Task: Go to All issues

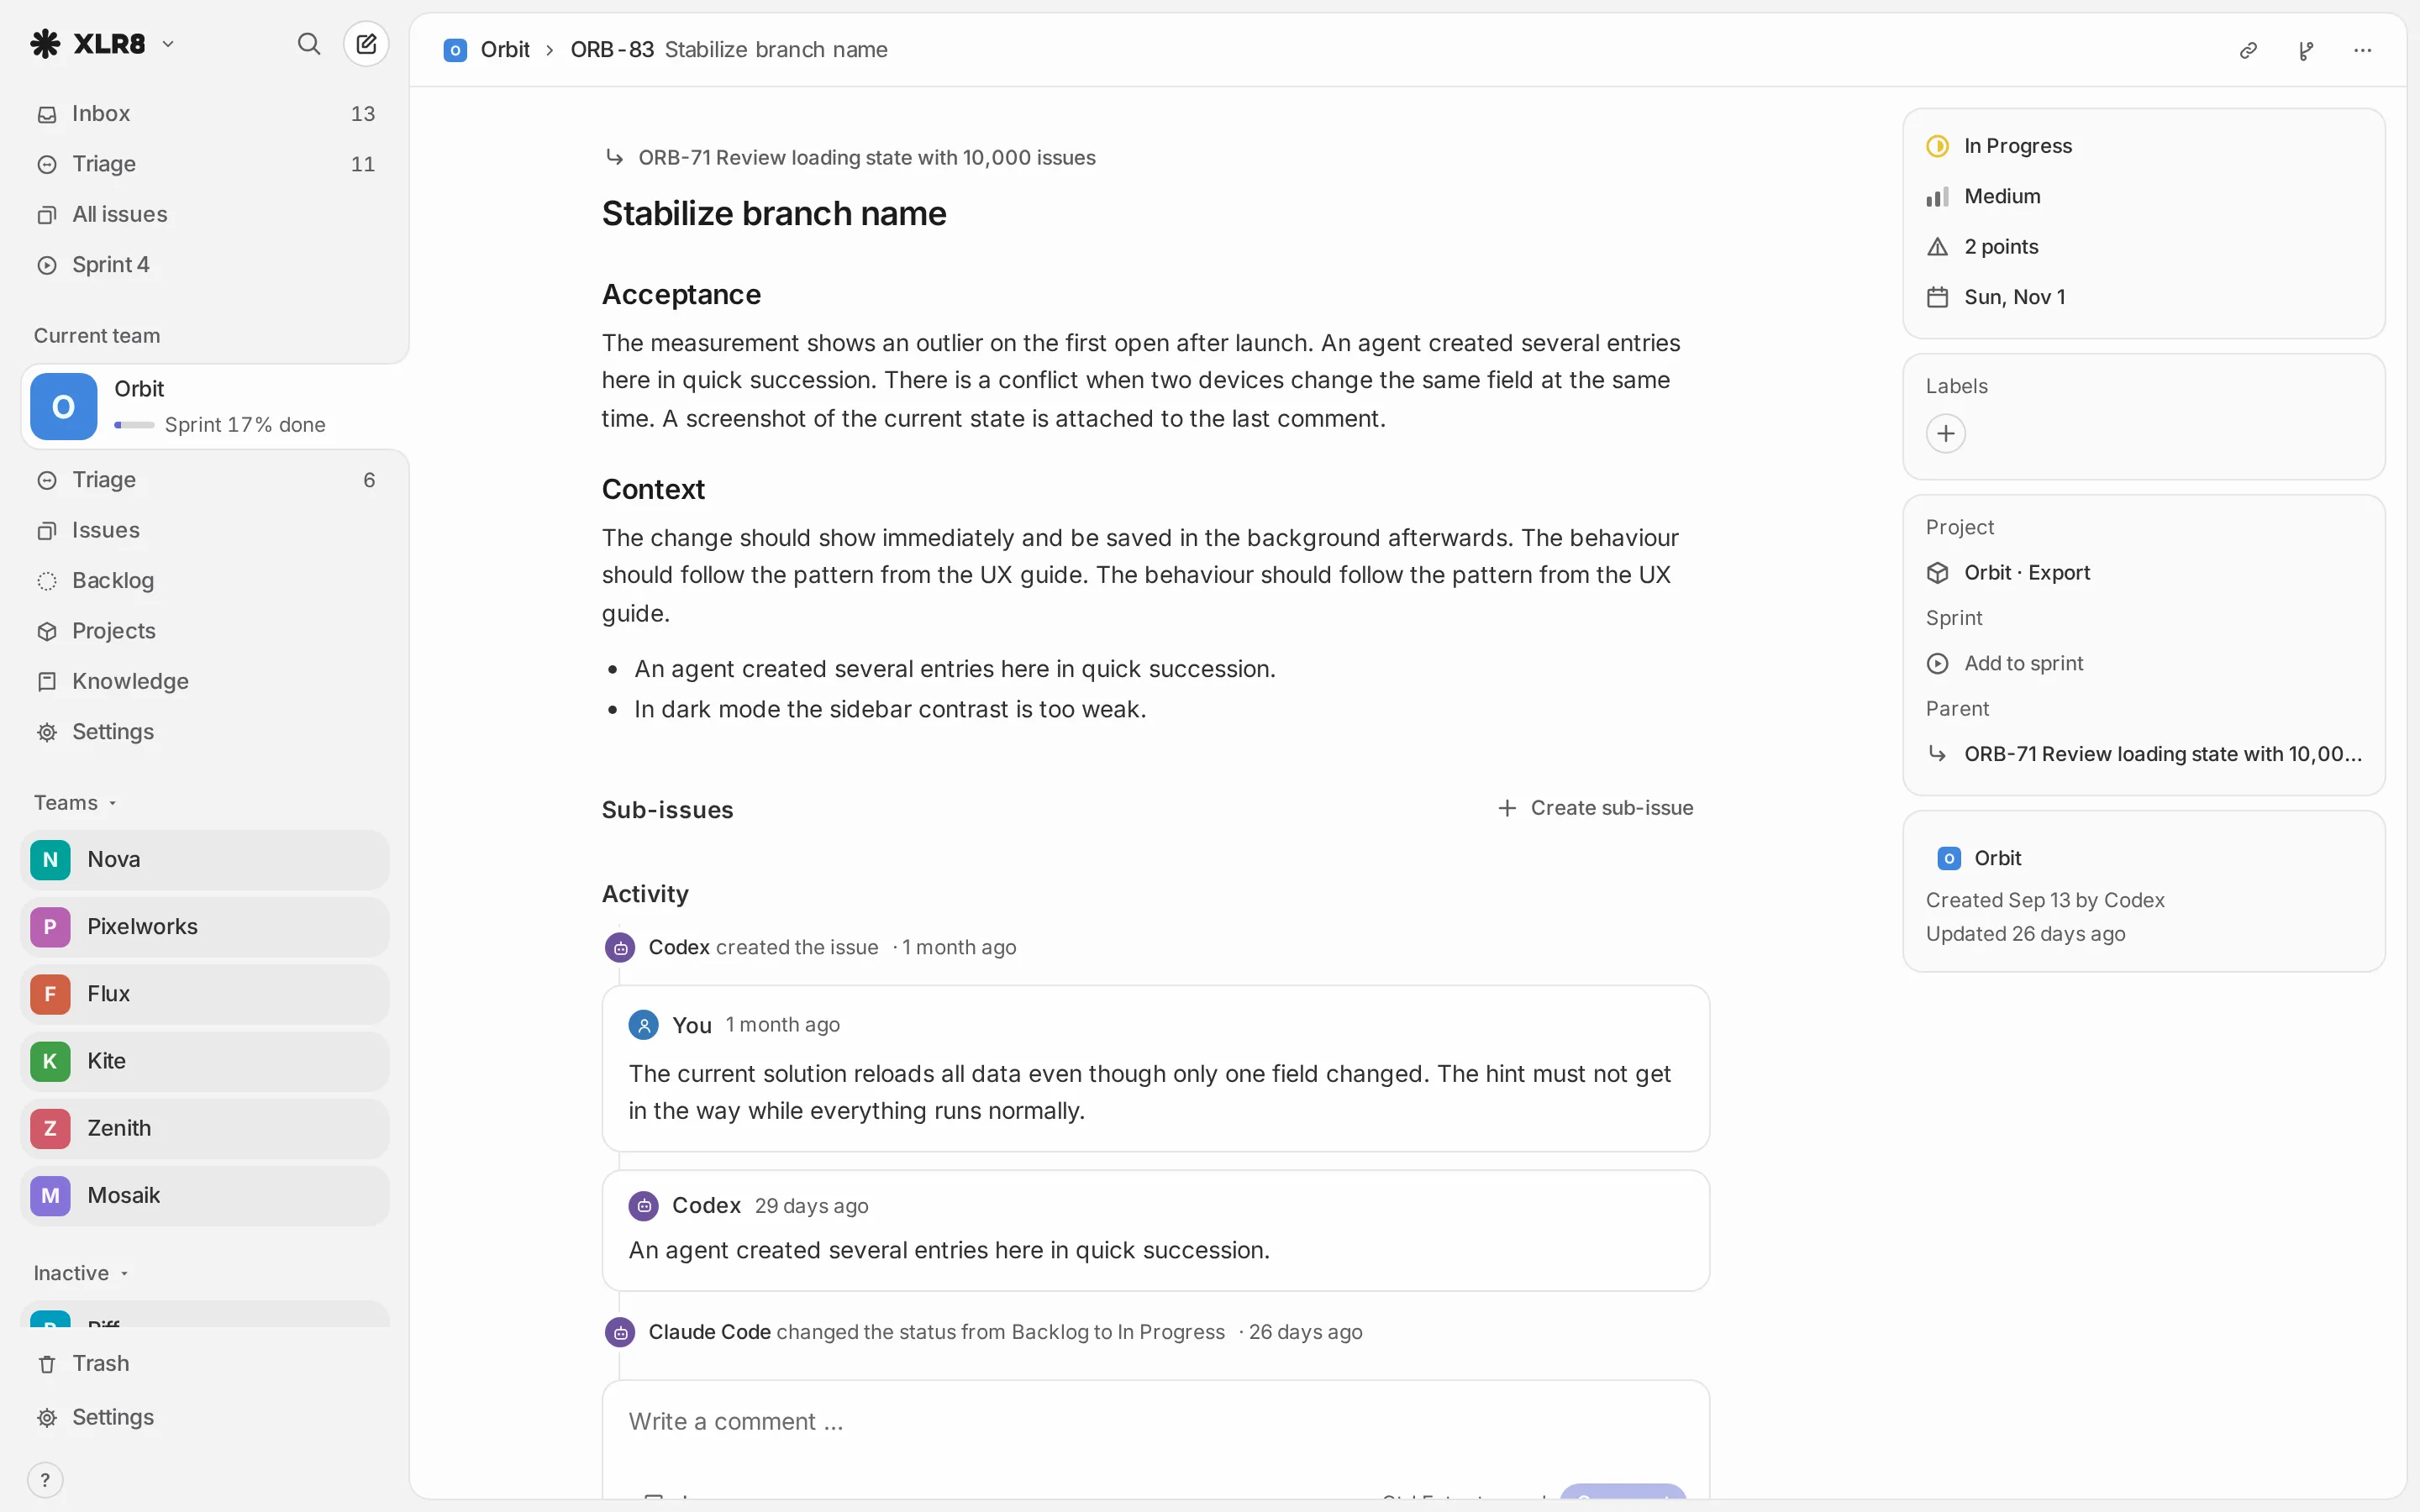Action: tap(205, 214)
